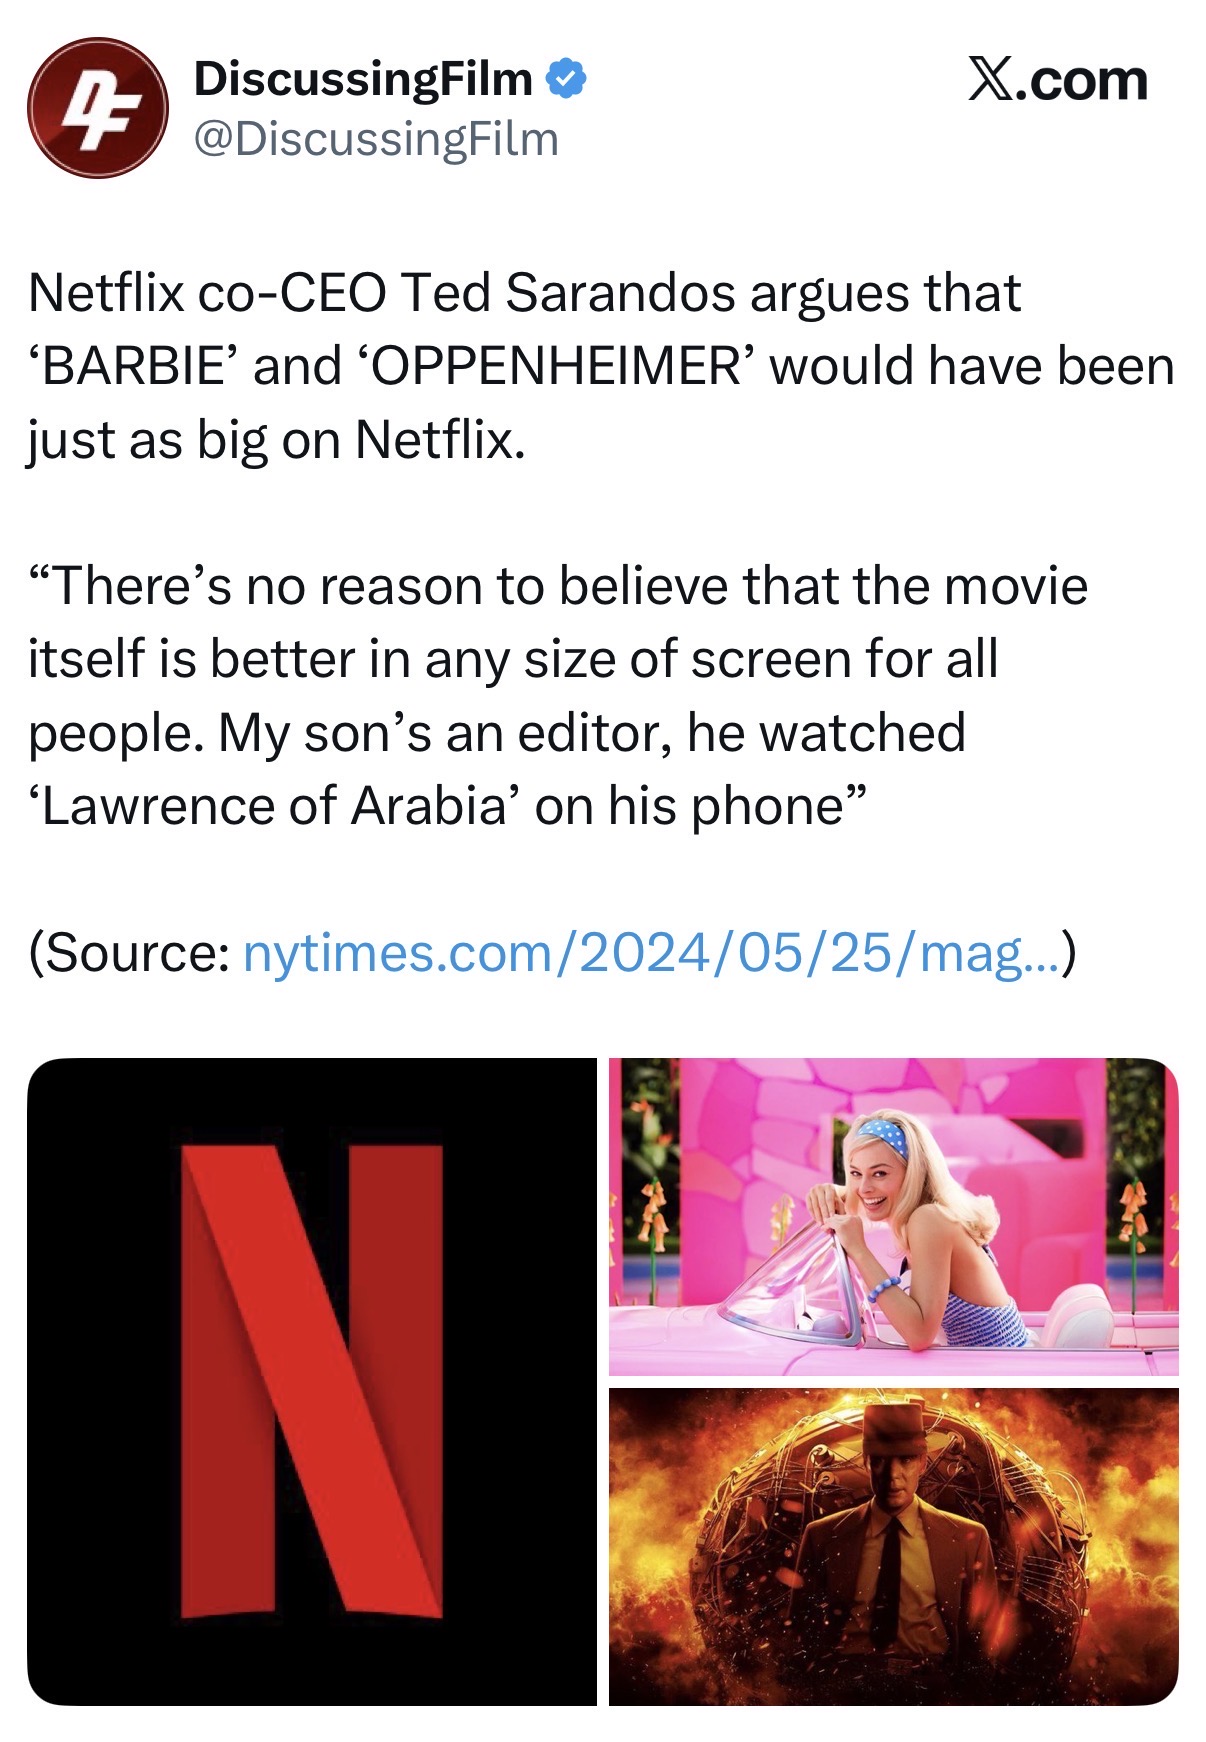Click the '.com' text beside X logo
The image size is (1206, 1742).
pos(1082,80)
